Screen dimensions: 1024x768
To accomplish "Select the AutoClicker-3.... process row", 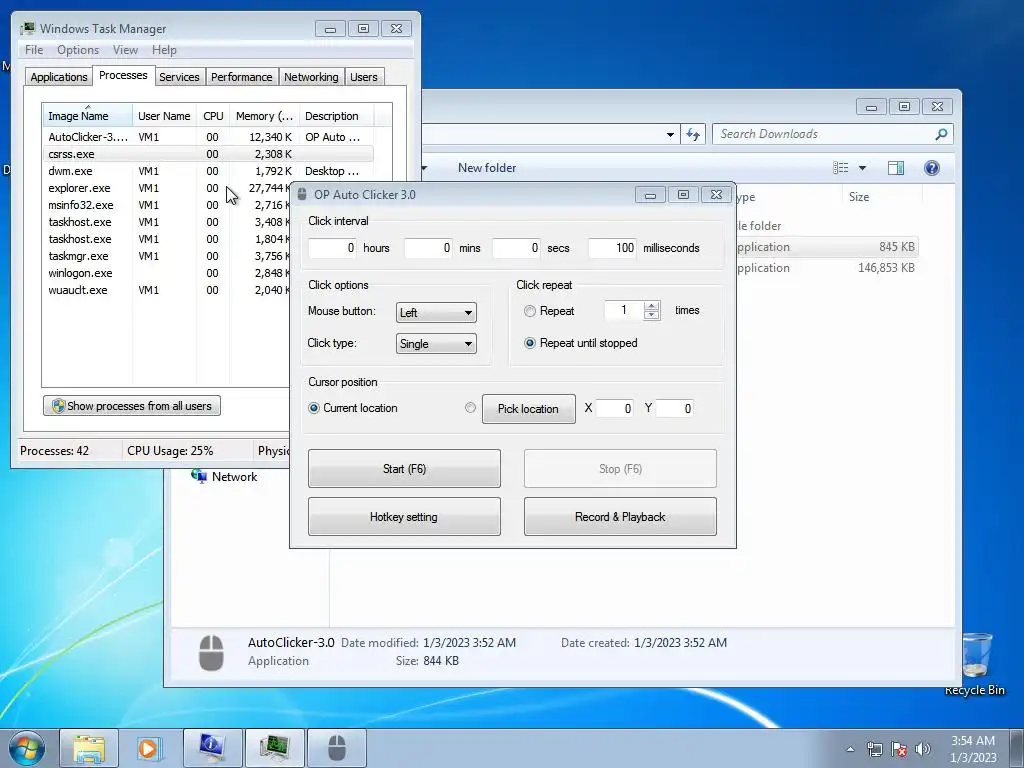I will (209, 137).
